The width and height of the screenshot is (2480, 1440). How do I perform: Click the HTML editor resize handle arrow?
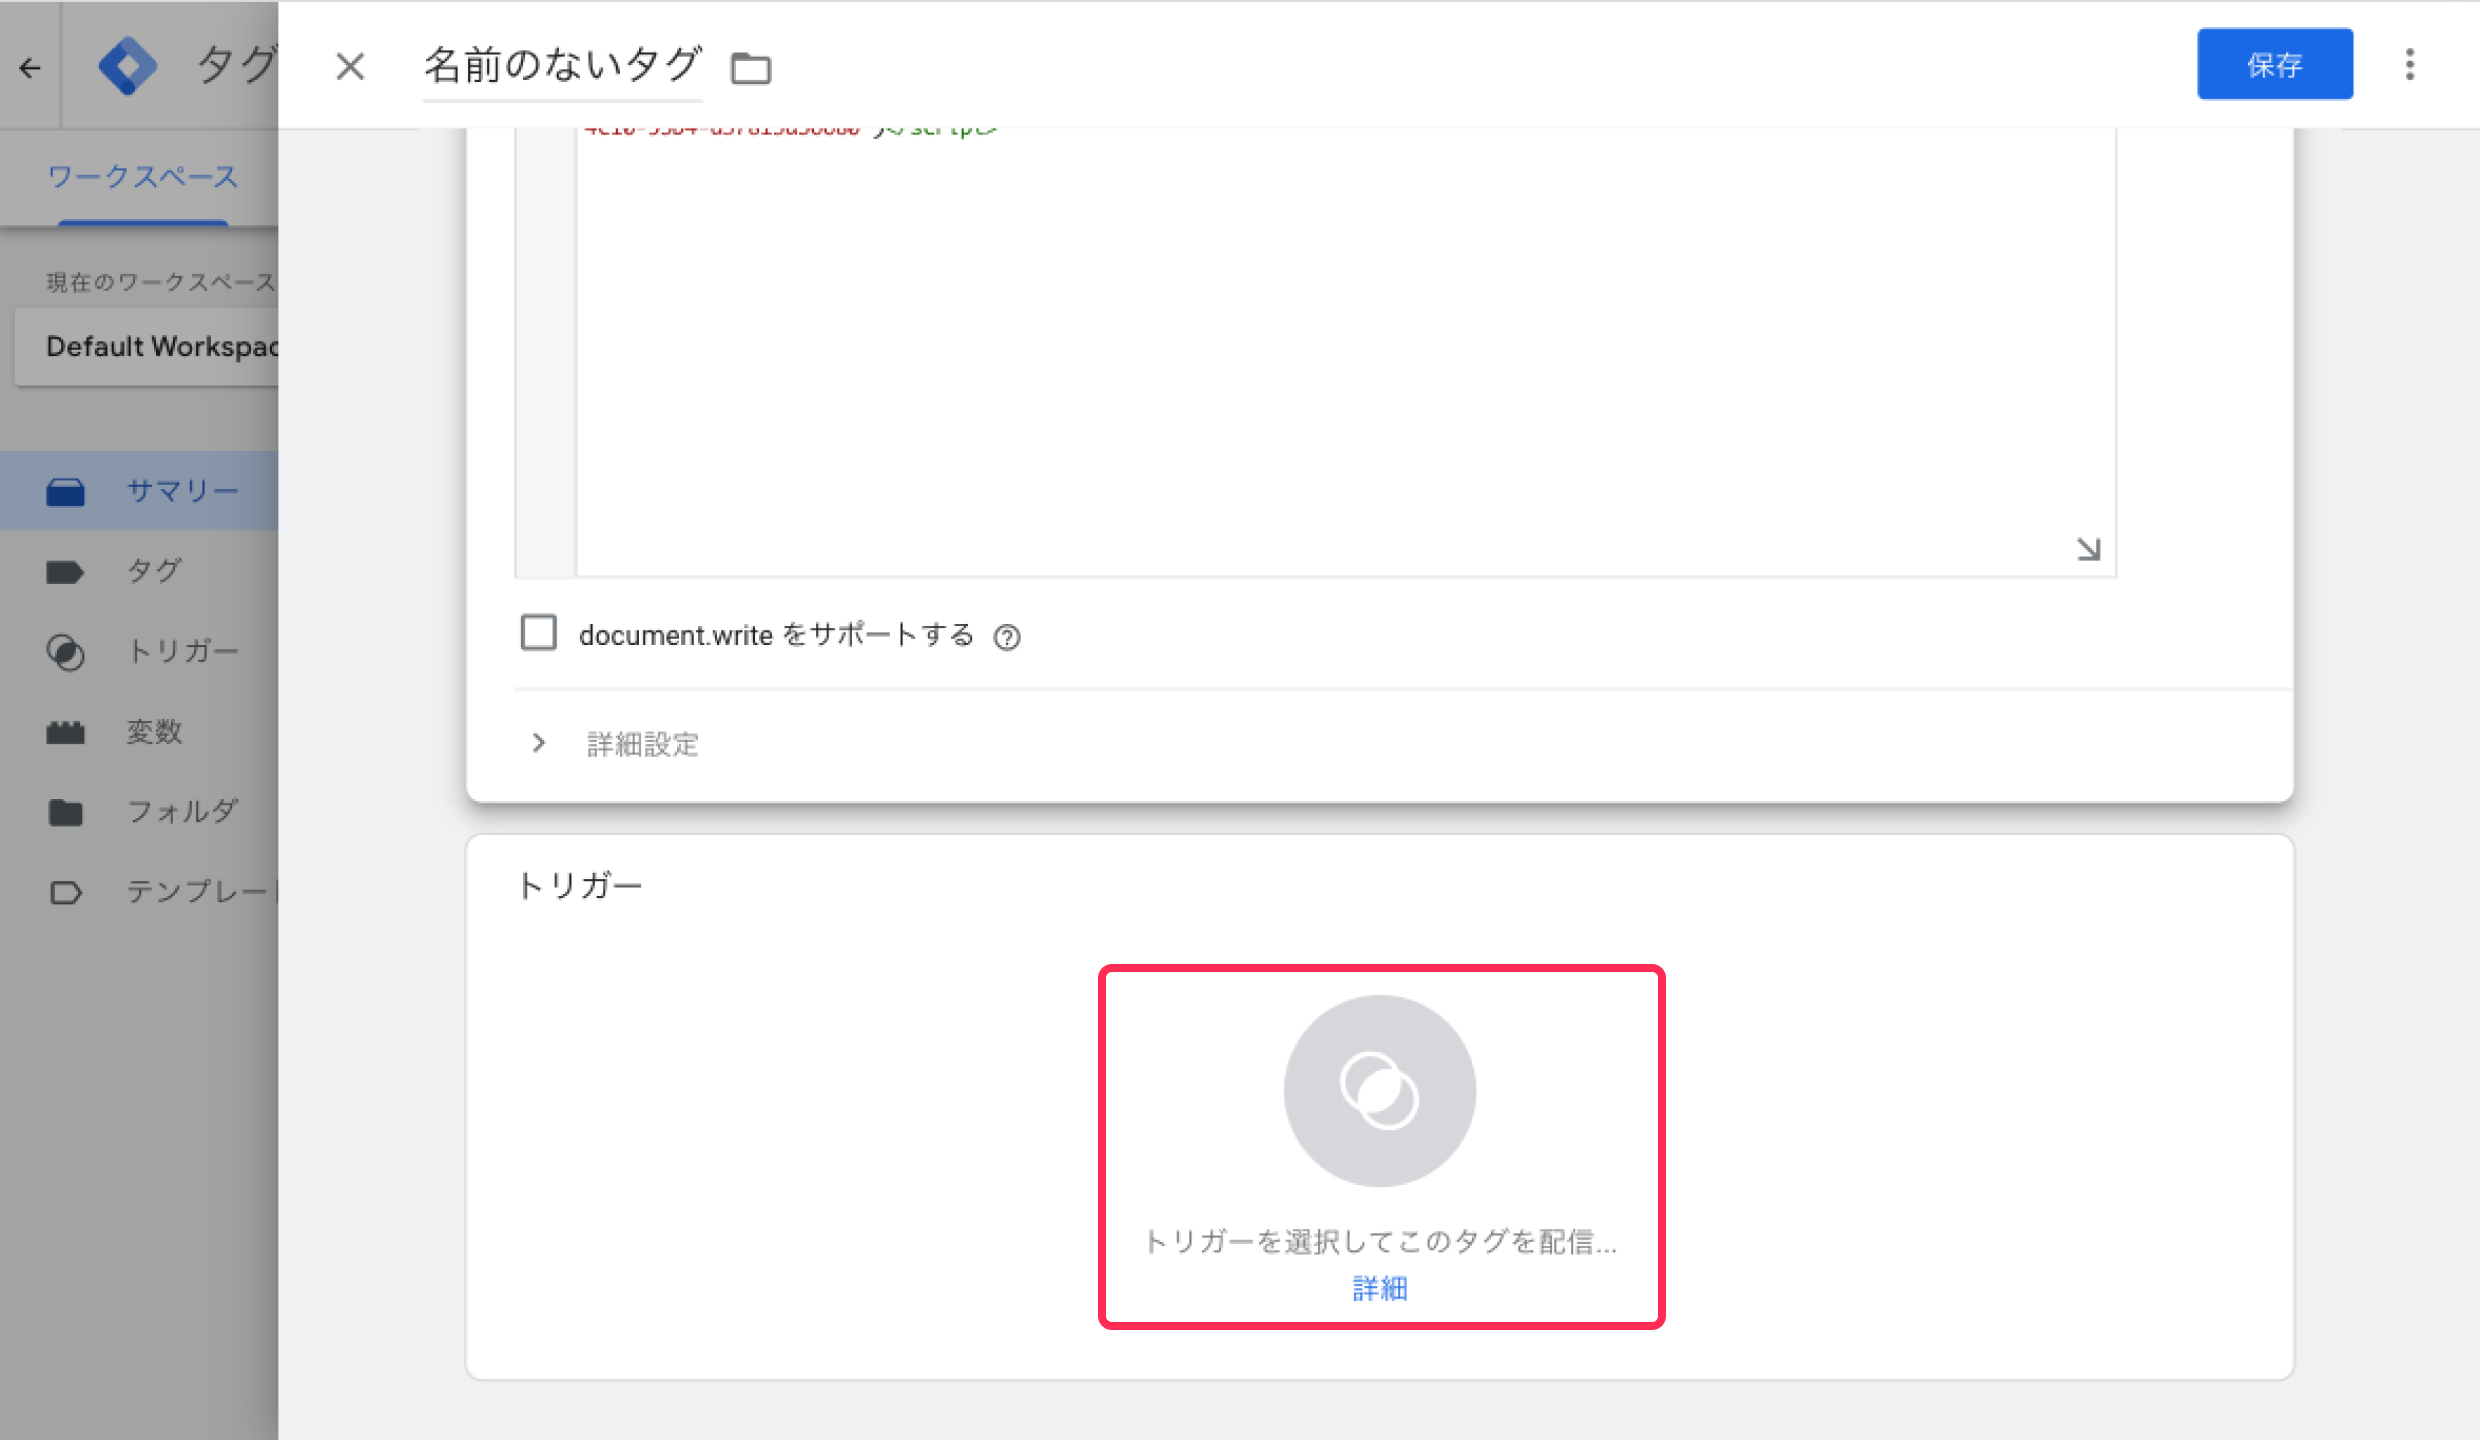click(2088, 549)
